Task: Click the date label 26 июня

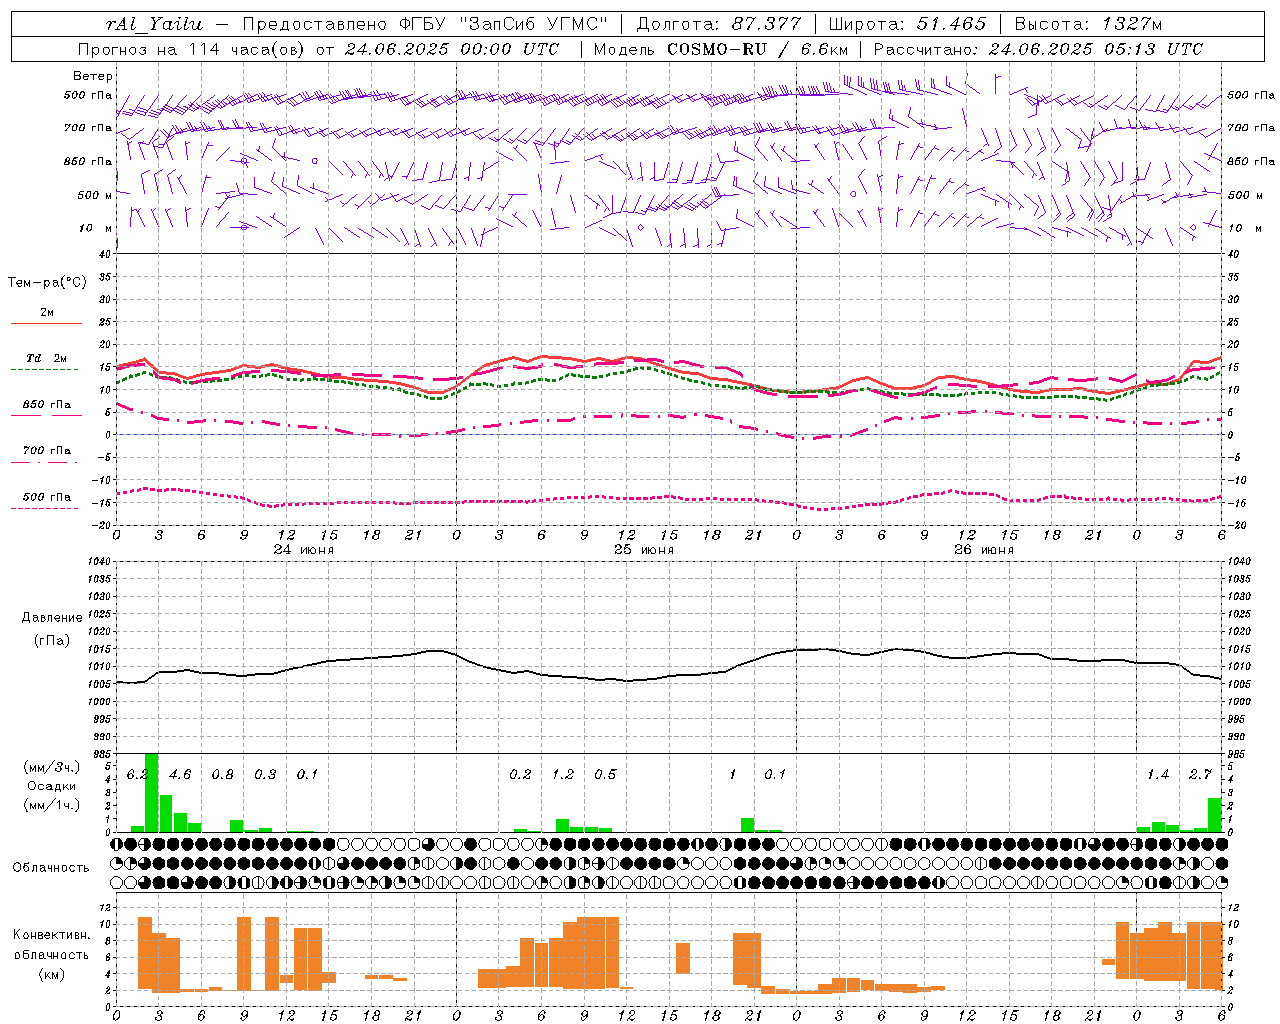Action: [984, 550]
